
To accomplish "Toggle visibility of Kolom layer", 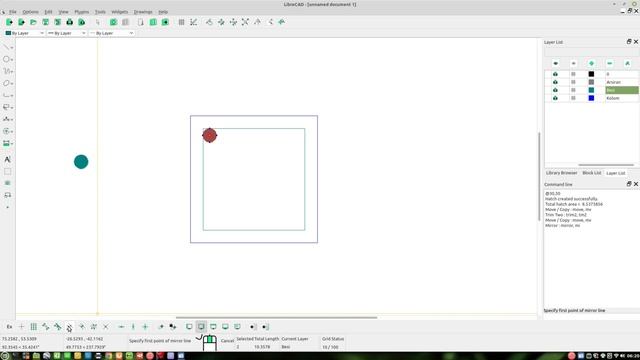I will (555, 98).
